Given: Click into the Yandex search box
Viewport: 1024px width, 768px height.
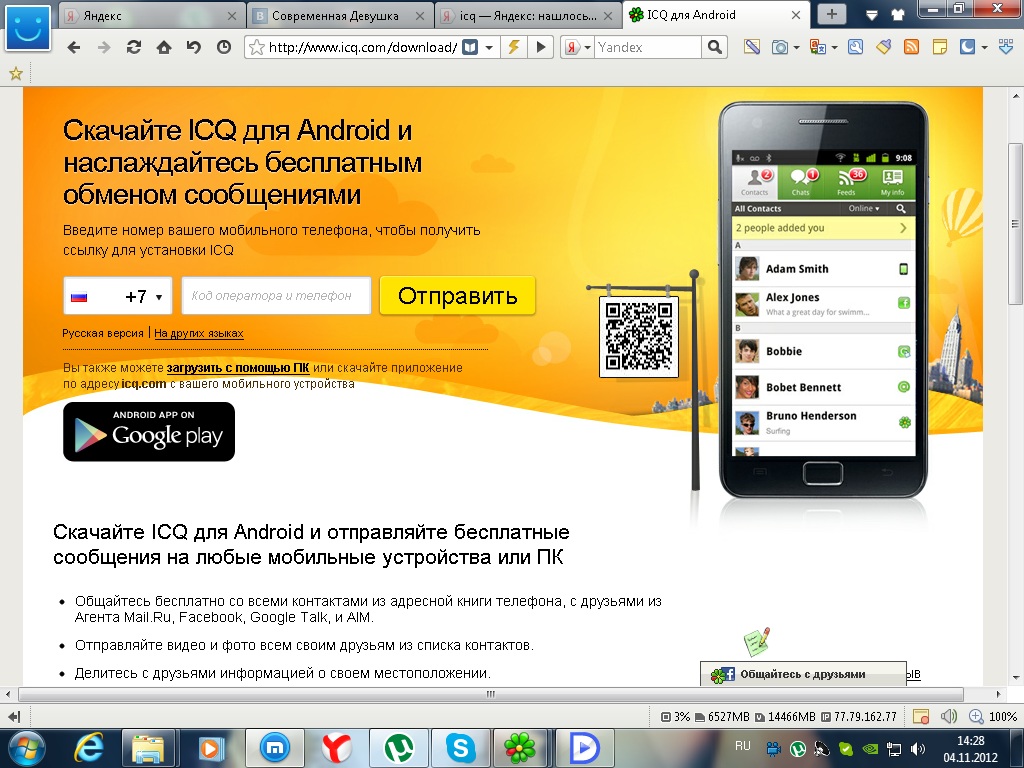Looking at the screenshot, I should 647,47.
